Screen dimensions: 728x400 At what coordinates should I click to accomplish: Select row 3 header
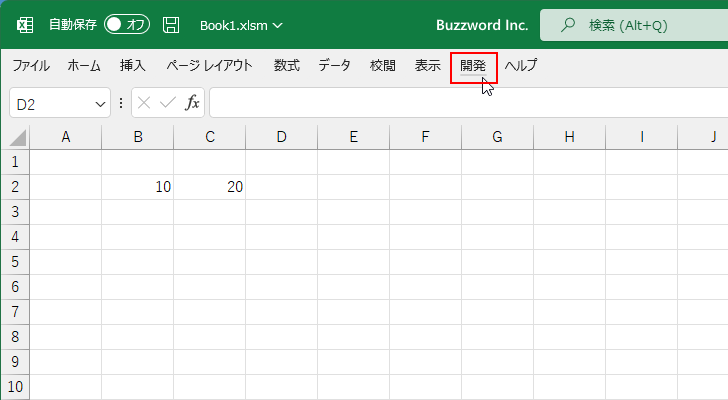(15, 212)
